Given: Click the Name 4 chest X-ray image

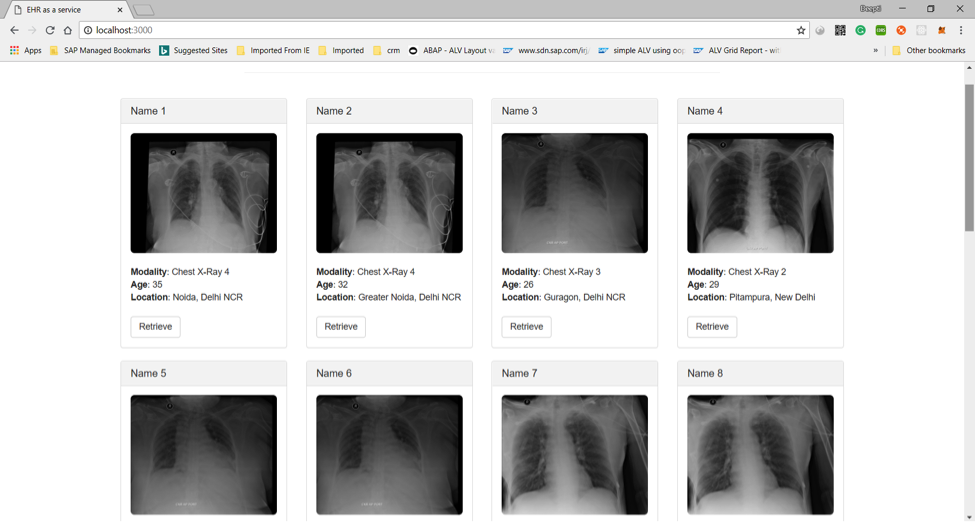Looking at the screenshot, I should click(x=760, y=193).
